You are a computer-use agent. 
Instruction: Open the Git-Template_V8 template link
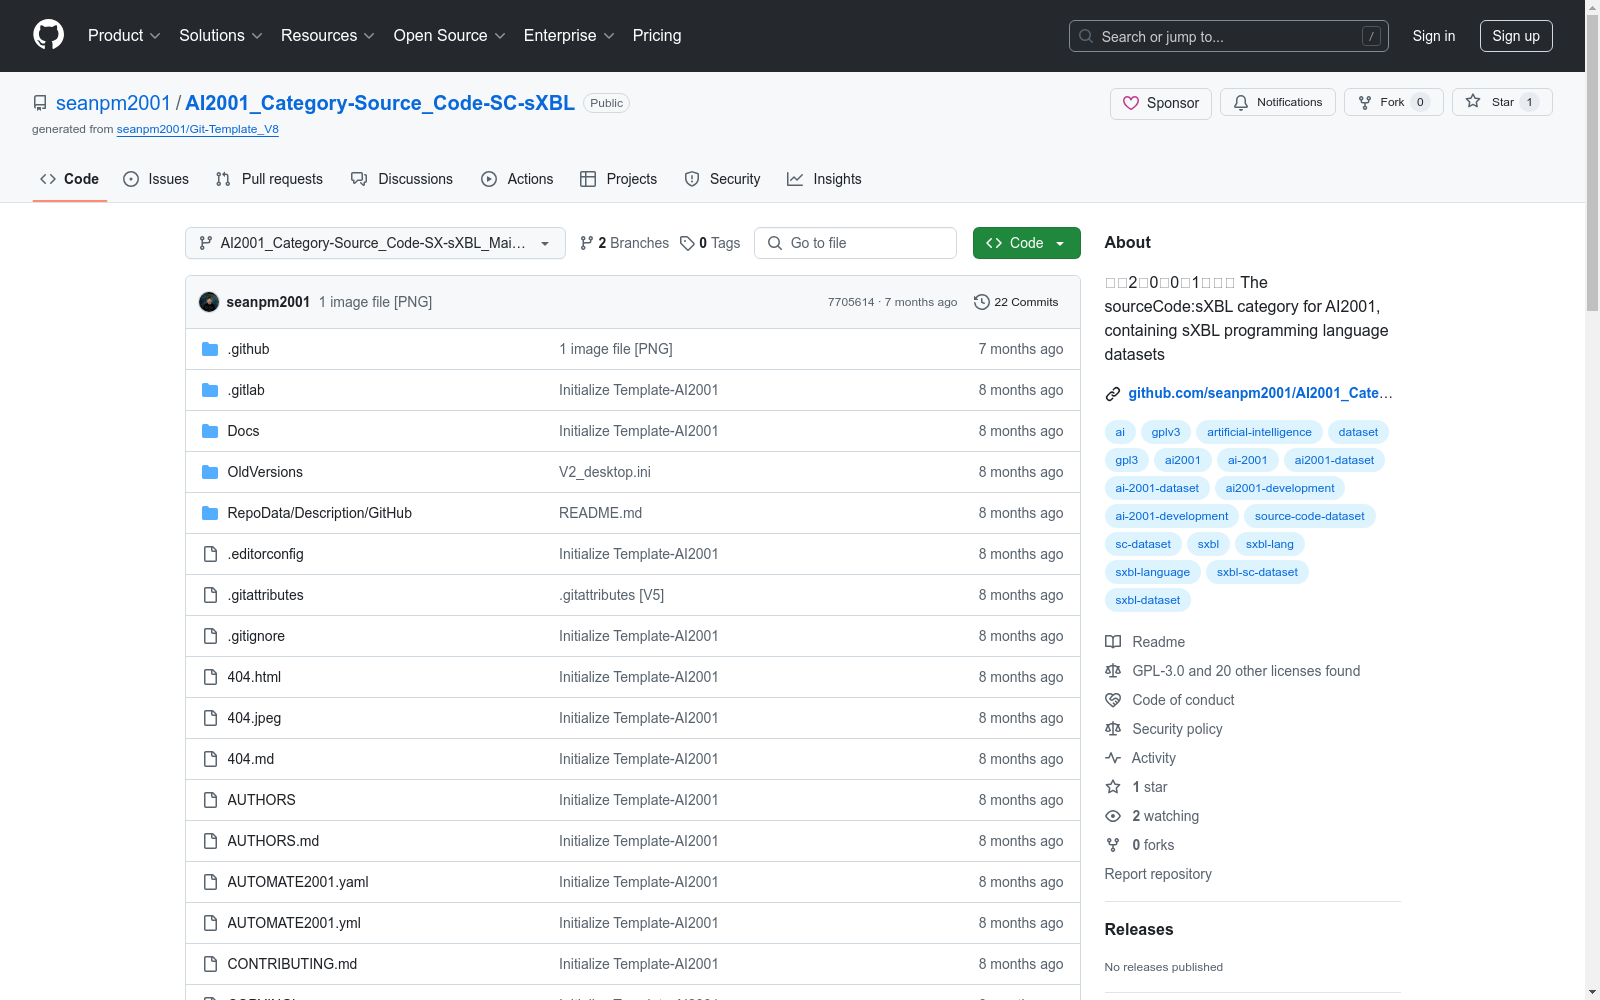click(197, 129)
